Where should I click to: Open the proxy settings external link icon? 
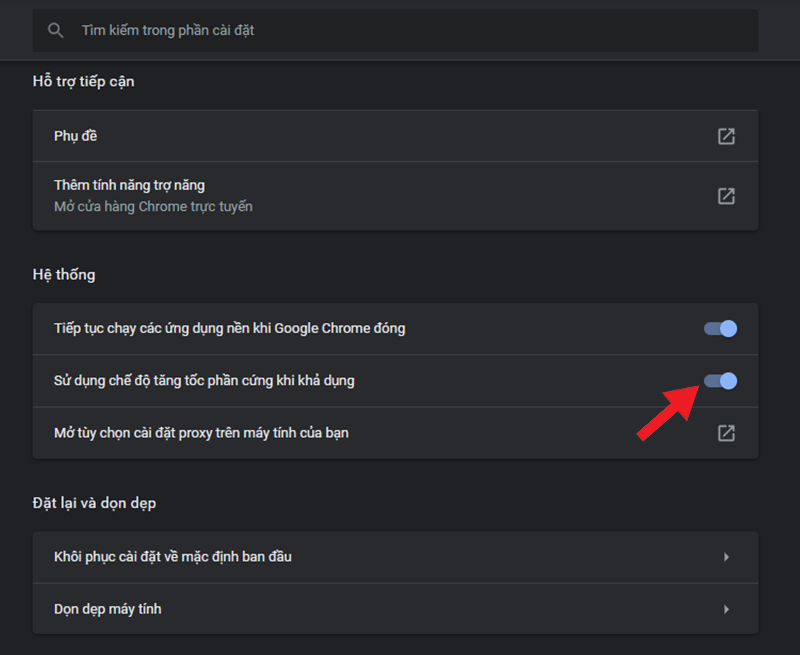click(726, 433)
